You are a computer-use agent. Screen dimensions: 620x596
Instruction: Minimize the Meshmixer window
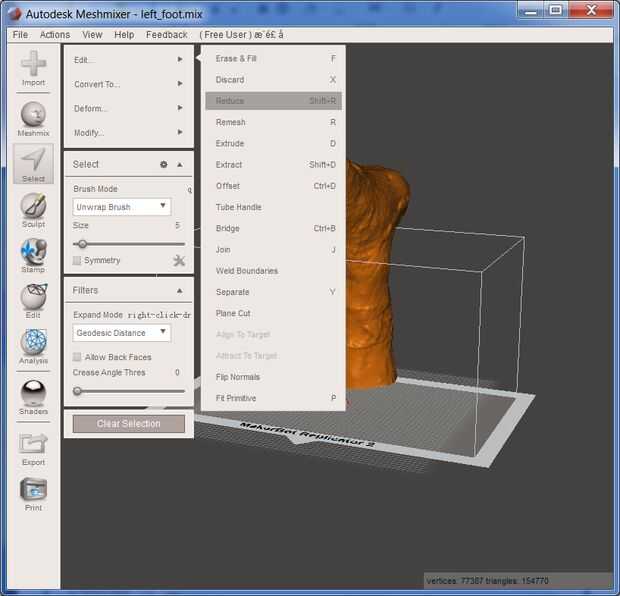[531, 11]
